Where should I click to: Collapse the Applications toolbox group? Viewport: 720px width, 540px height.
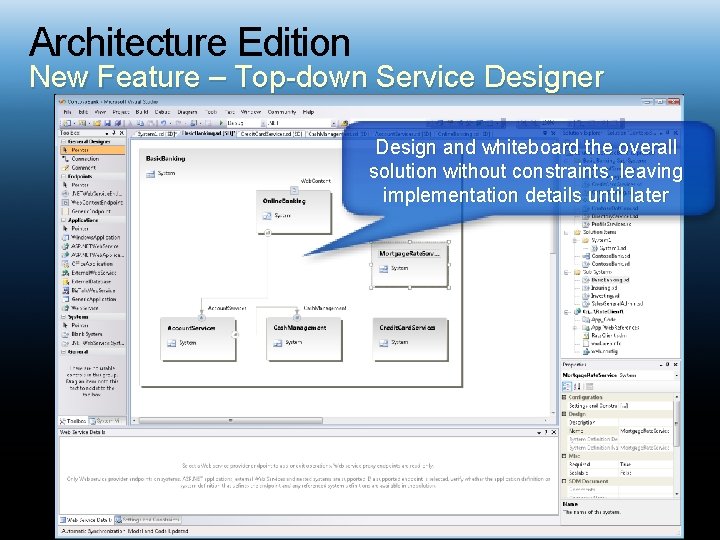pyautogui.click(x=64, y=220)
